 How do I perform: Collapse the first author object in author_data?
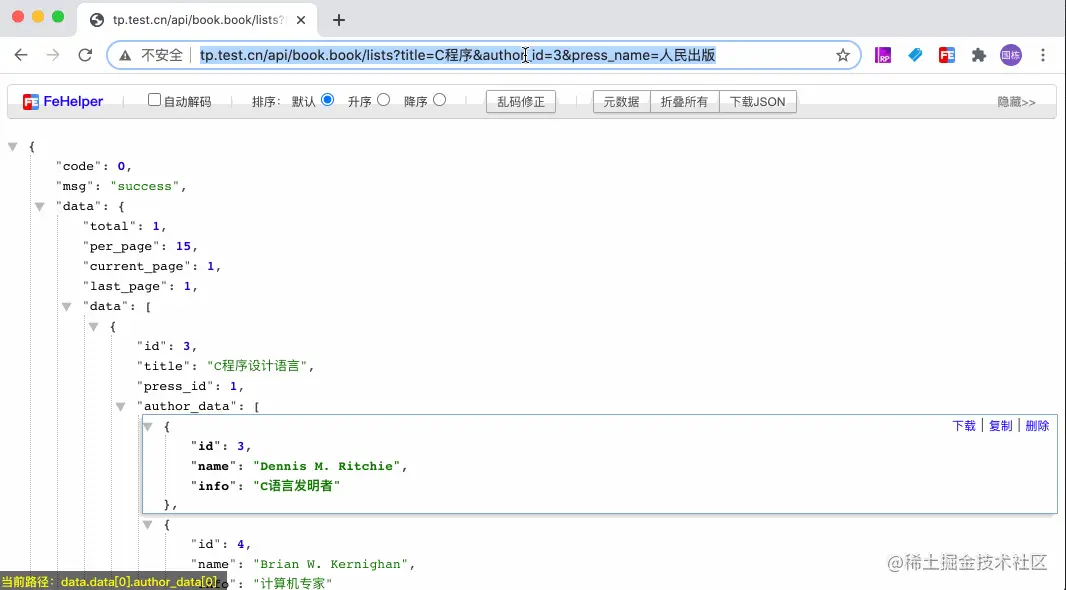click(x=147, y=425)
